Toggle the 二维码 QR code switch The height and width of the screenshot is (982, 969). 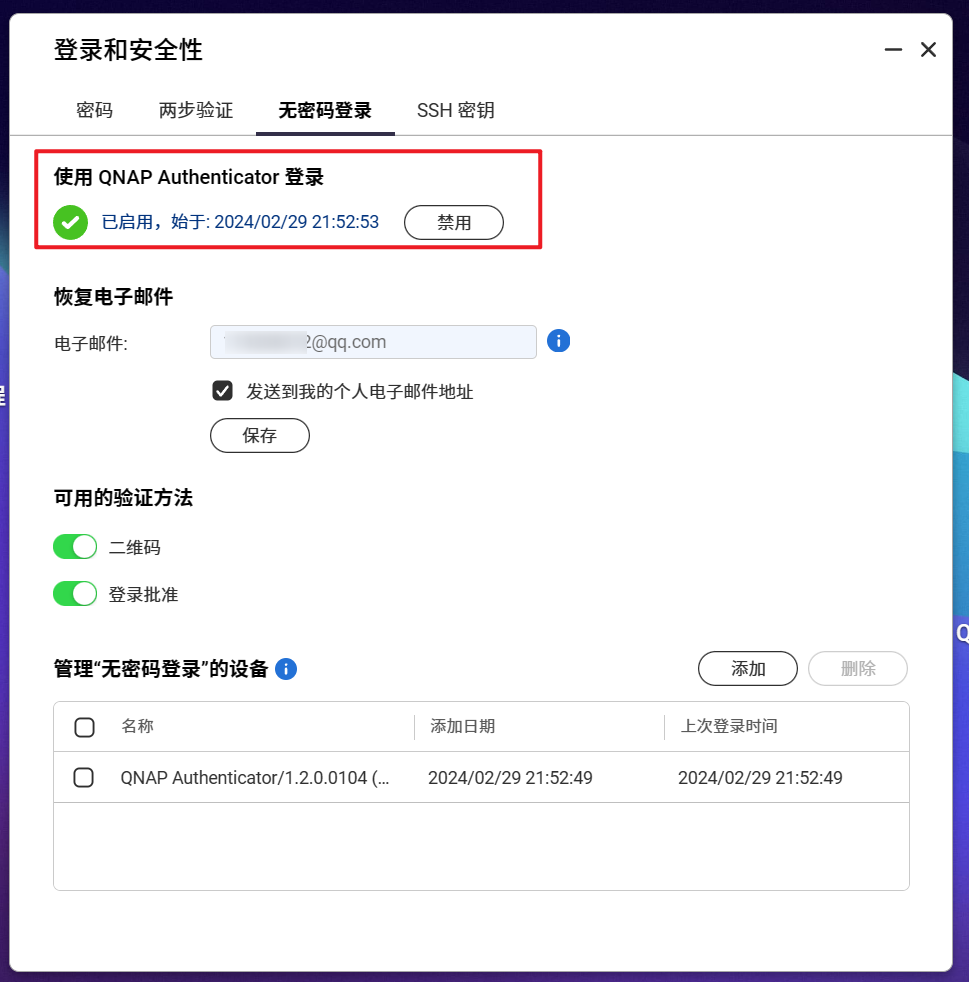point(75,547)
